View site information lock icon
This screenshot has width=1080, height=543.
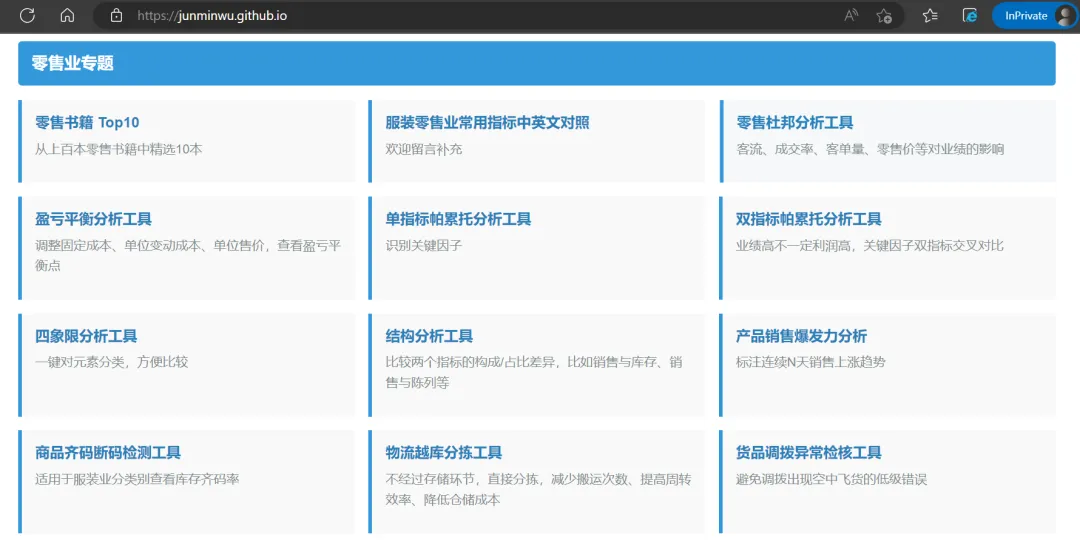coord(116,15)
